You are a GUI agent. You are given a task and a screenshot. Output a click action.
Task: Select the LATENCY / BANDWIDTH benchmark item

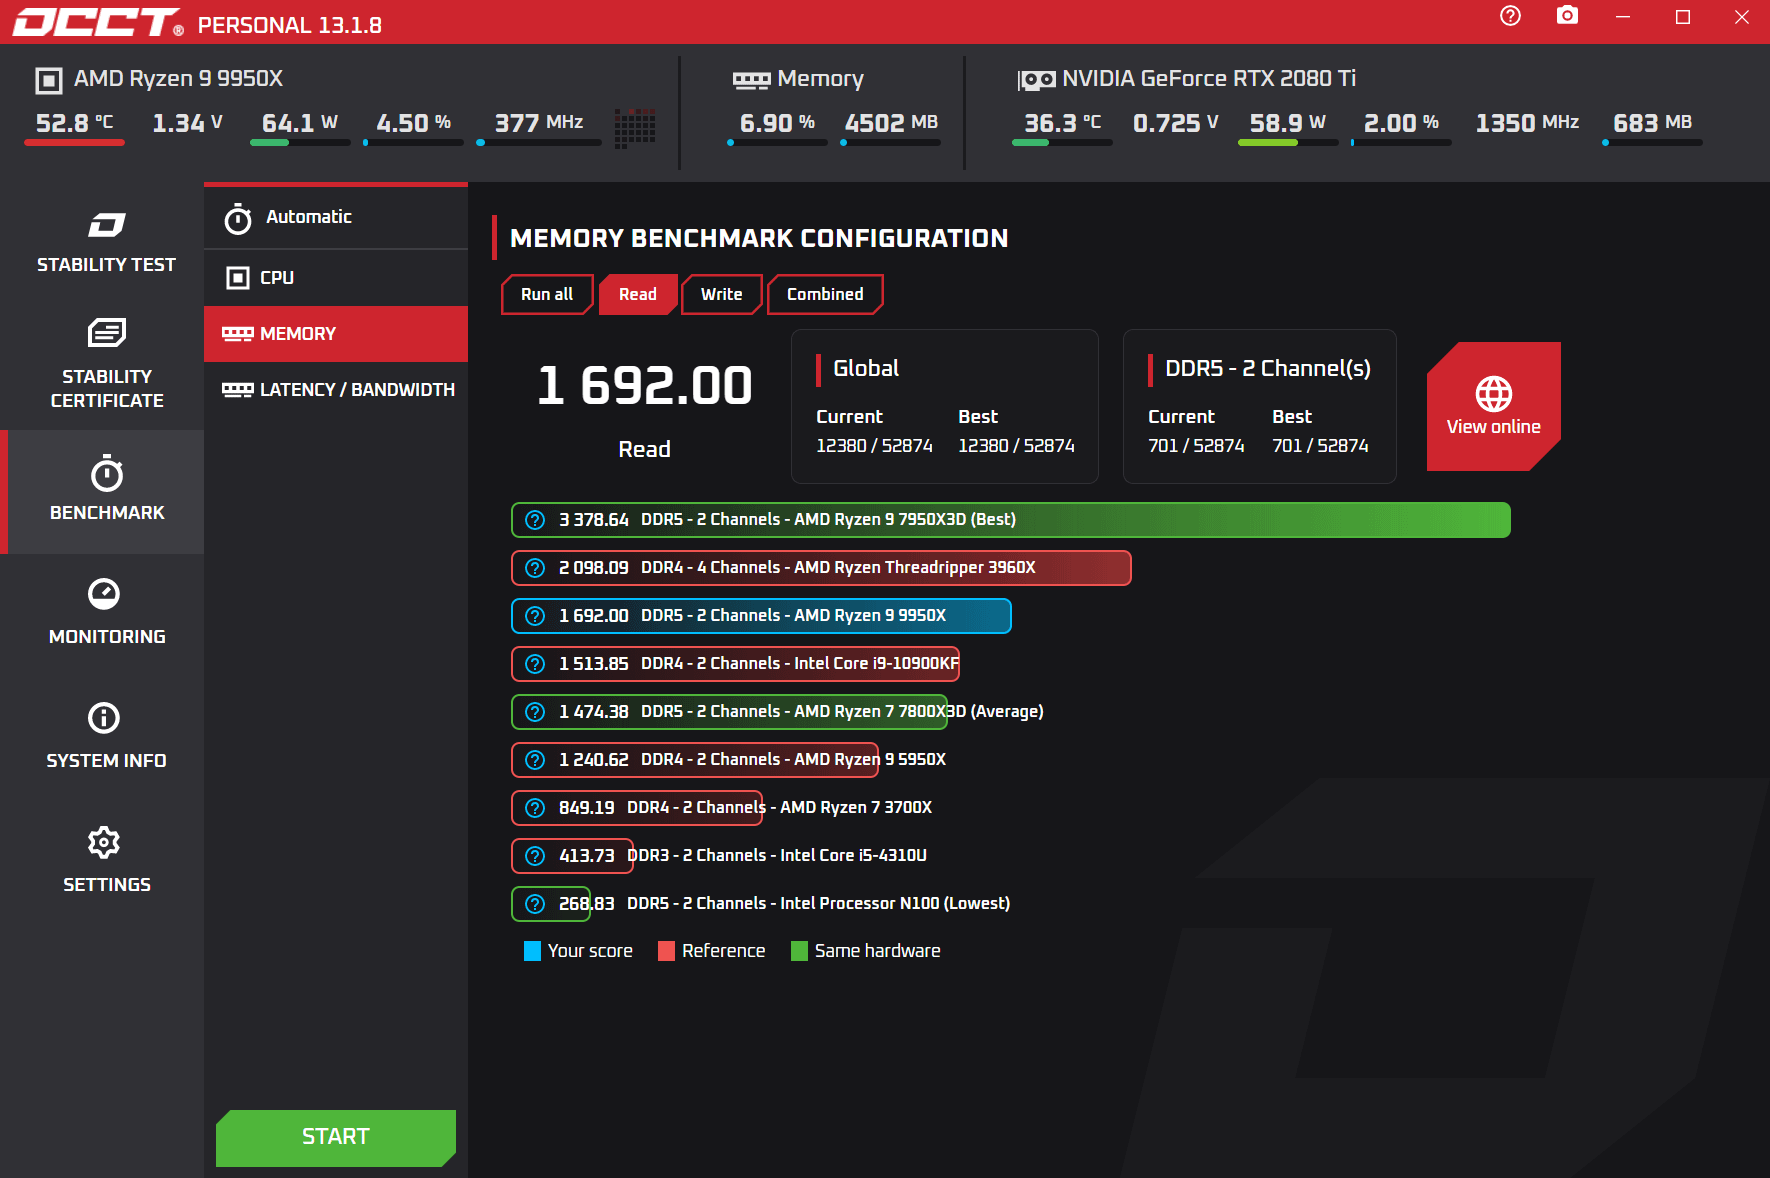(x=336, y=390)
